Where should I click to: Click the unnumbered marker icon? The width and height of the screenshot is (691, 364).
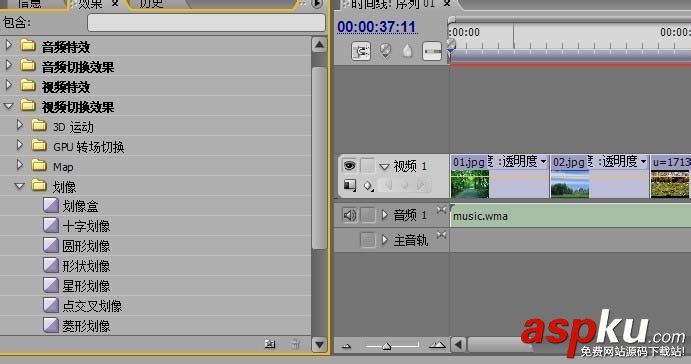click(407, 51)
